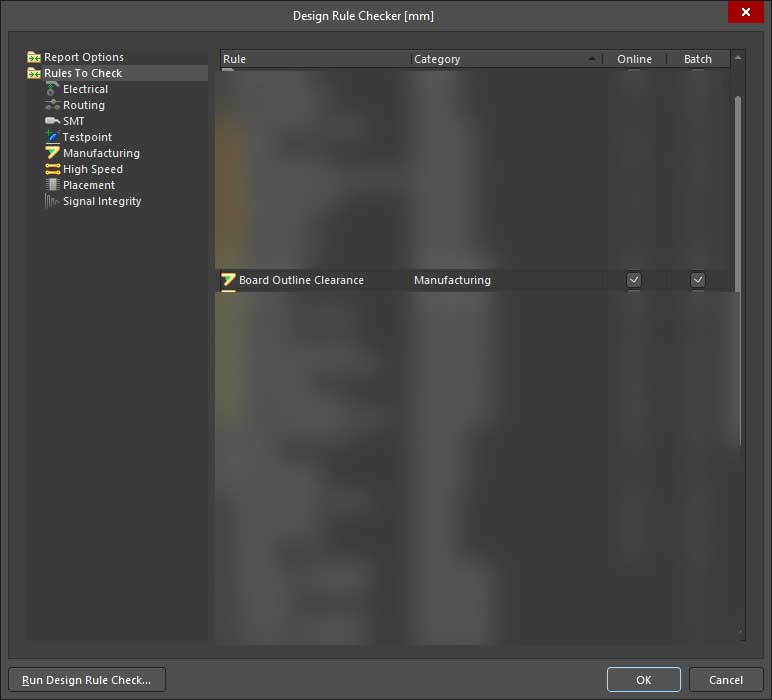
Task: Dismiss the dialog with Cancel
Action: coord(726,680)
